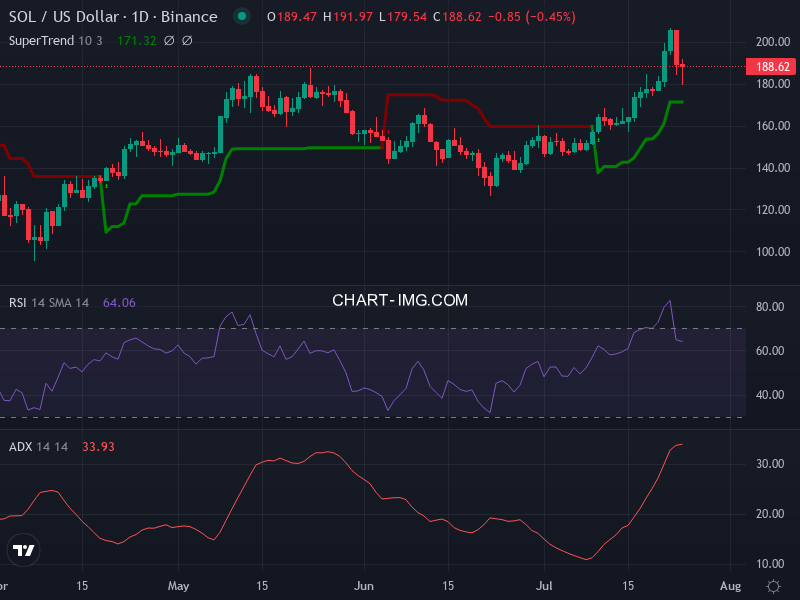Click the SuperTrend indicator label
The image size is (800, 600).
41,40
